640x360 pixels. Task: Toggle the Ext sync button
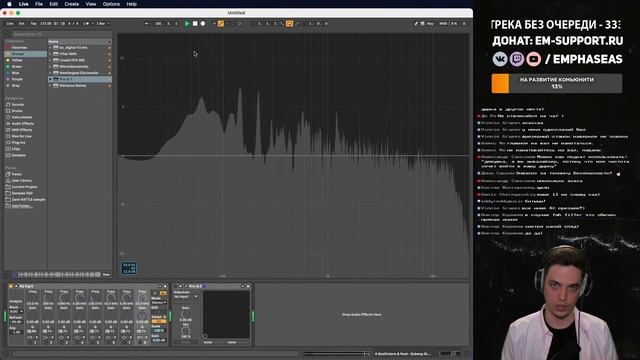coord(22,24)
